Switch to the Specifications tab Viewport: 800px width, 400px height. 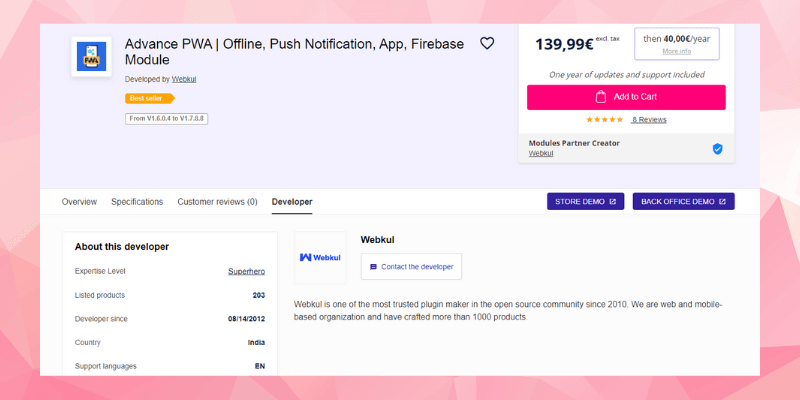click(137, 202)
